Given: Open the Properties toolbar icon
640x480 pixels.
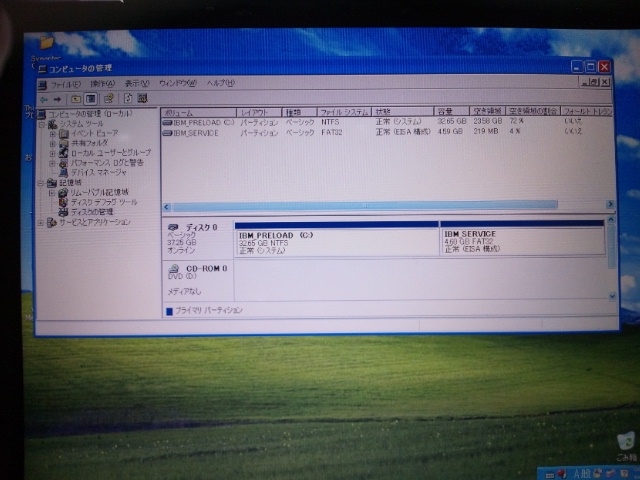Looking at the screenshot, I should pyautogui.click(x=109, y=98).
